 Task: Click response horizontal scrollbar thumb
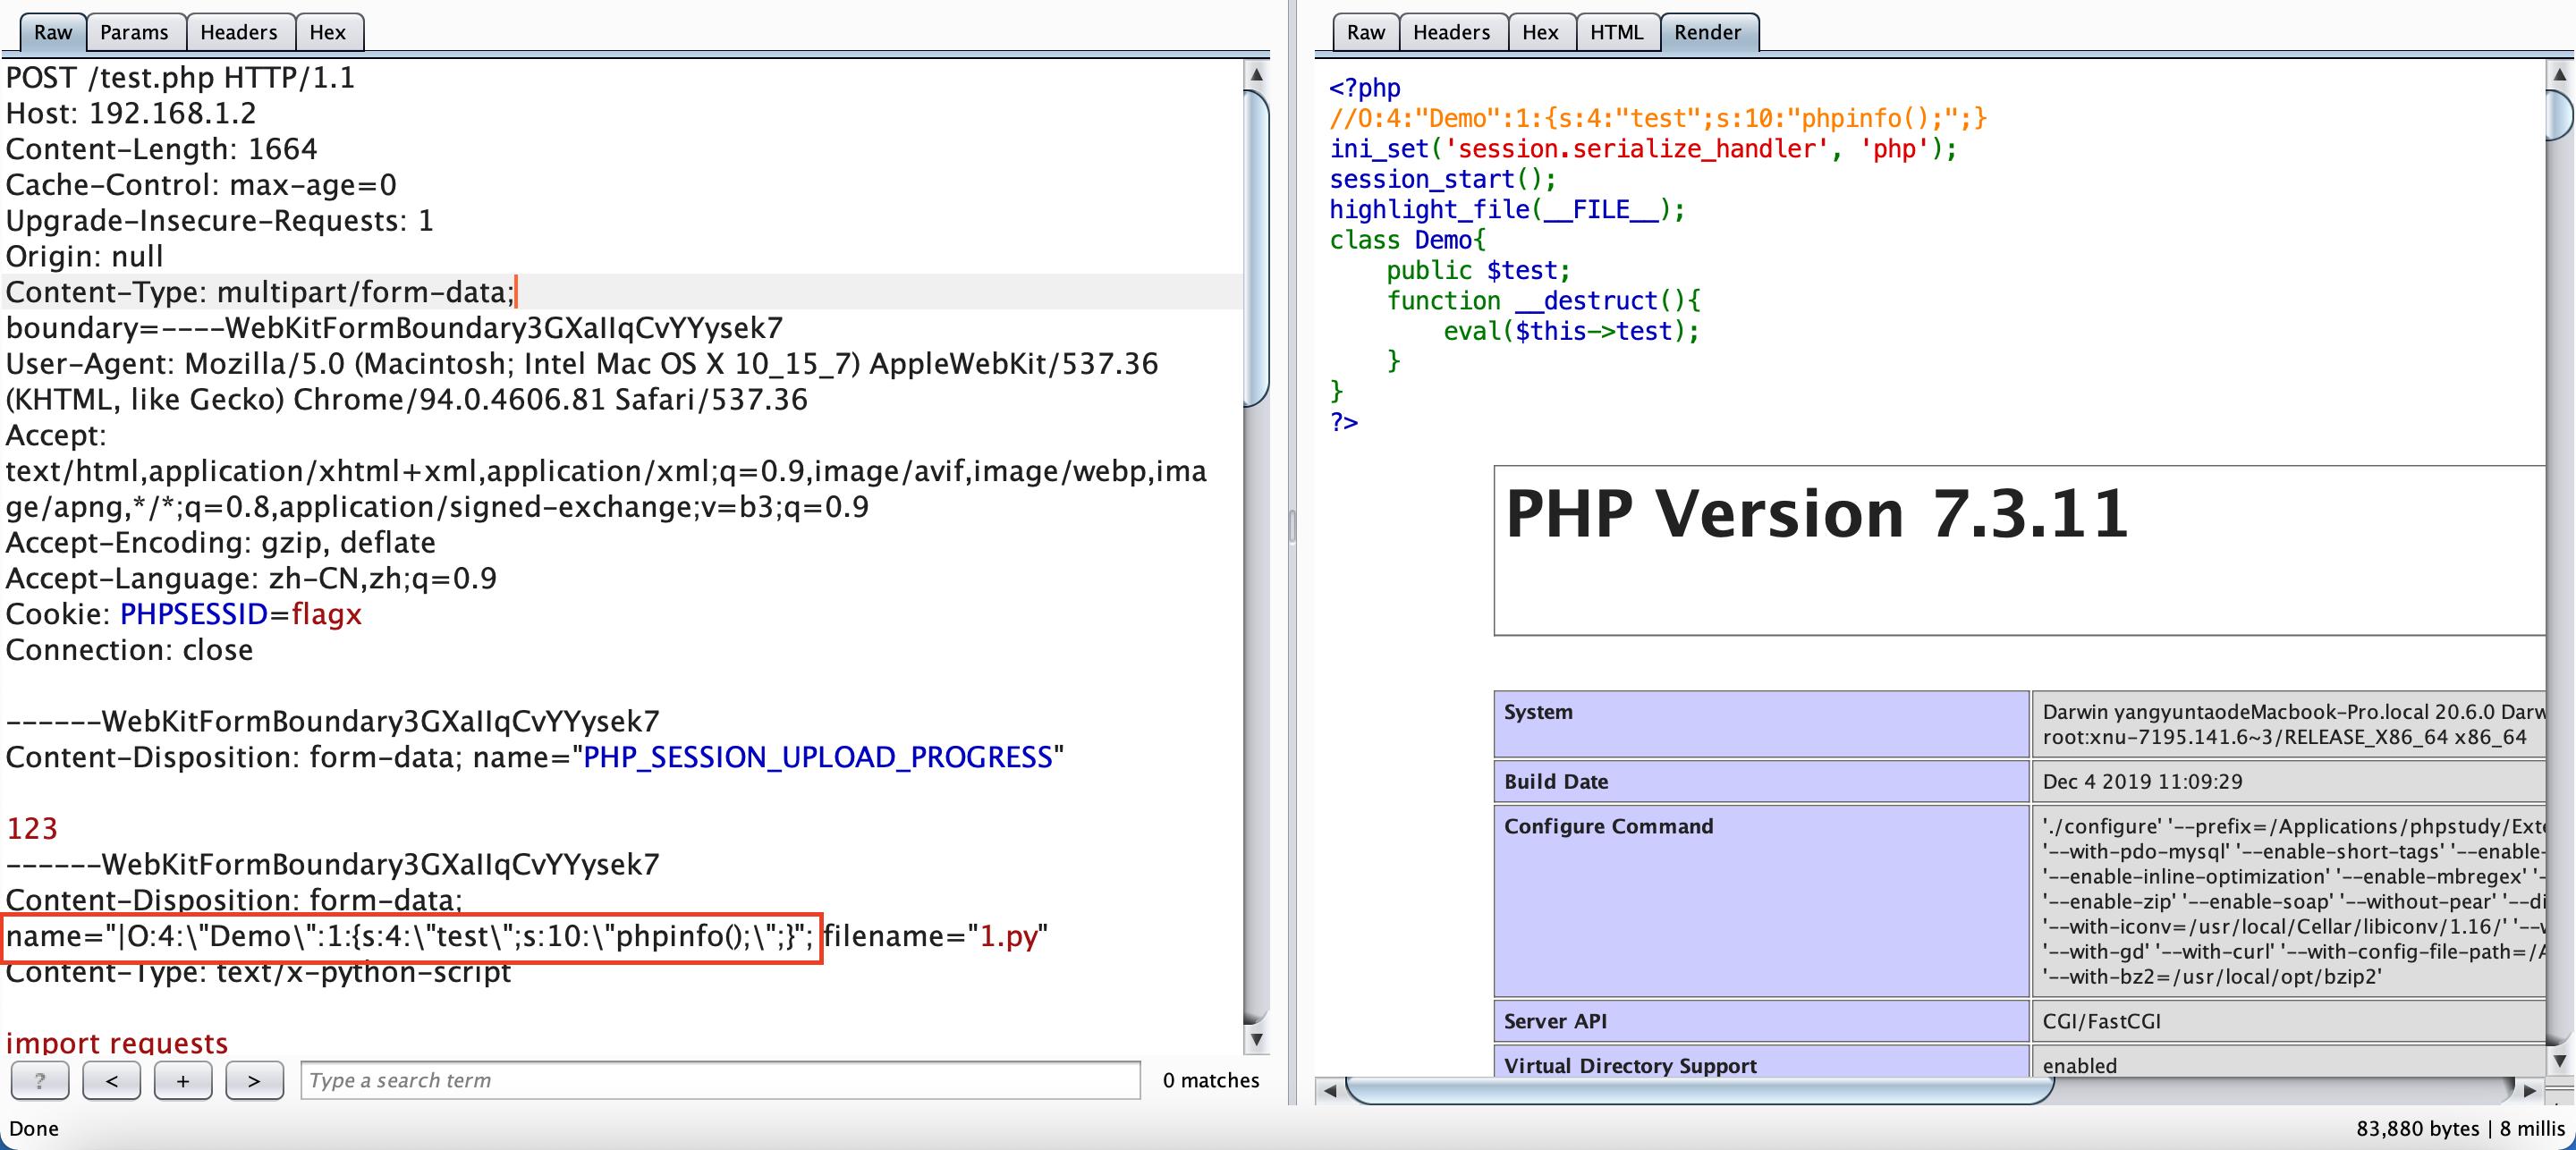tap(1700, 1090)
